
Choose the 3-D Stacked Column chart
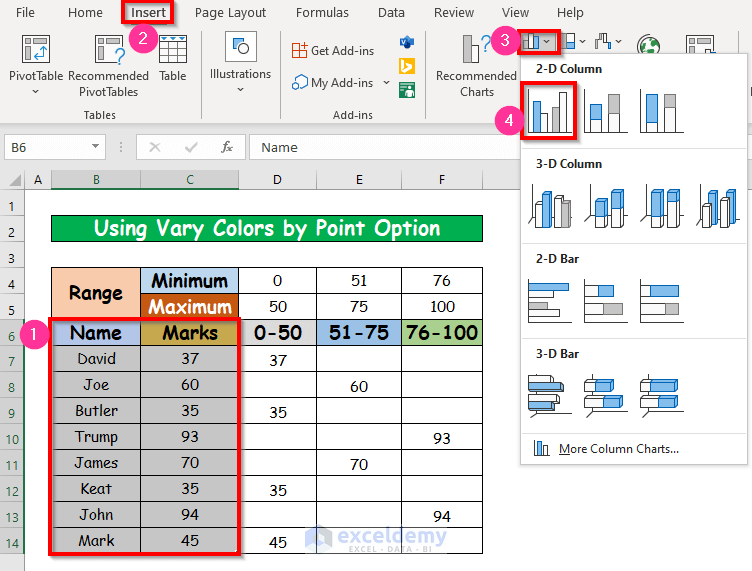pyautogui.click(x=605, y=206)
